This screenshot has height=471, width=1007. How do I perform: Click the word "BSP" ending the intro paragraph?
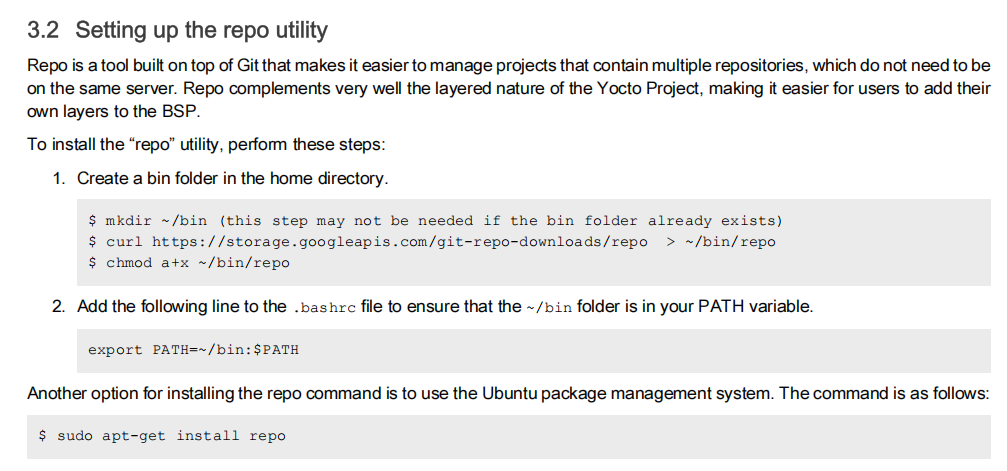pos(166,109)
